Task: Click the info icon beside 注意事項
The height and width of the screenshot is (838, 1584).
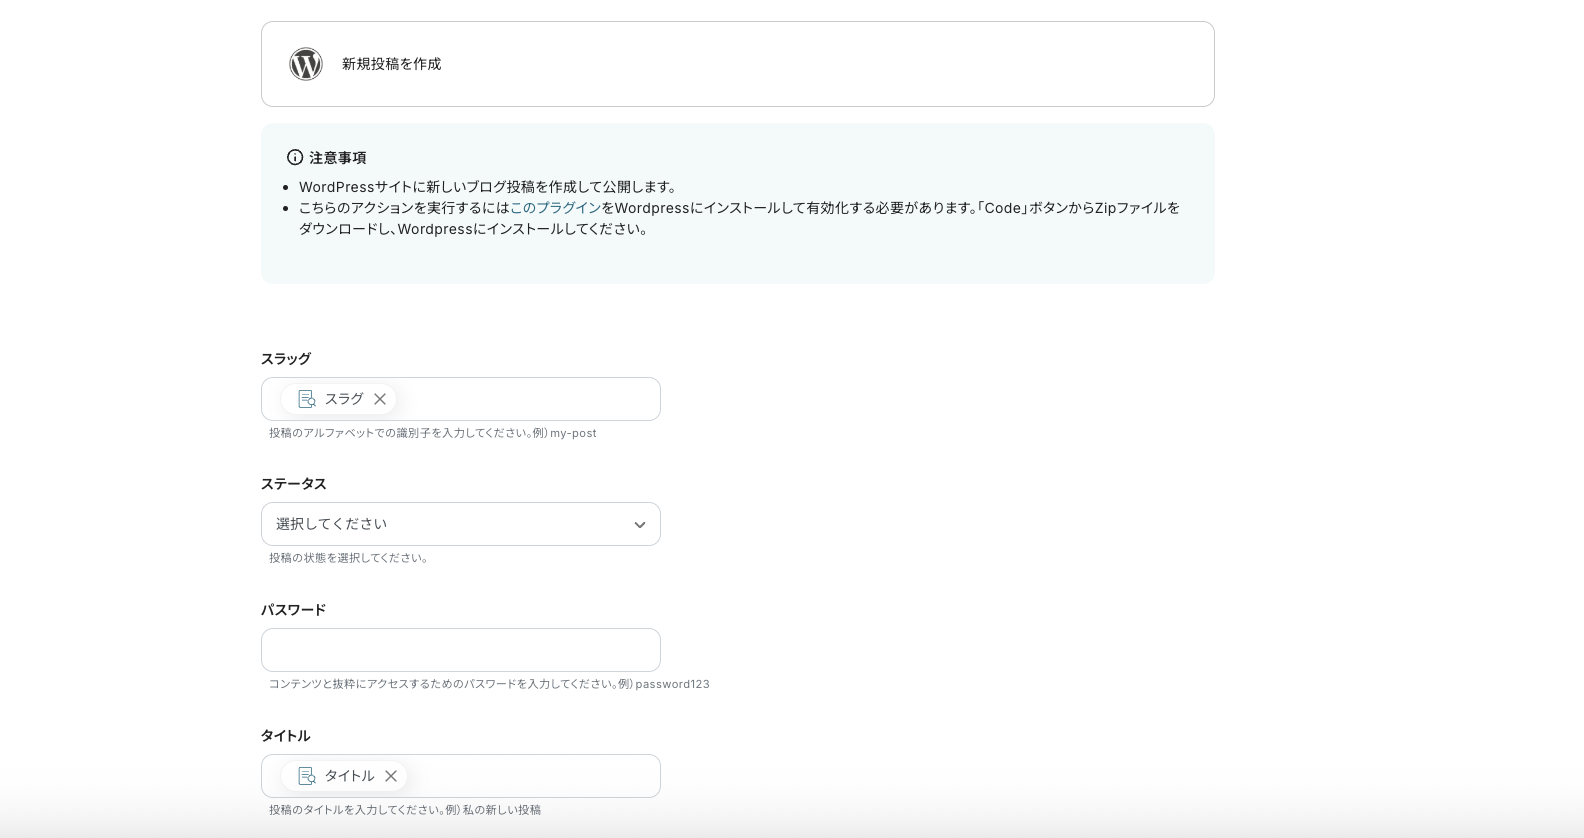Action: click(295, 157)
